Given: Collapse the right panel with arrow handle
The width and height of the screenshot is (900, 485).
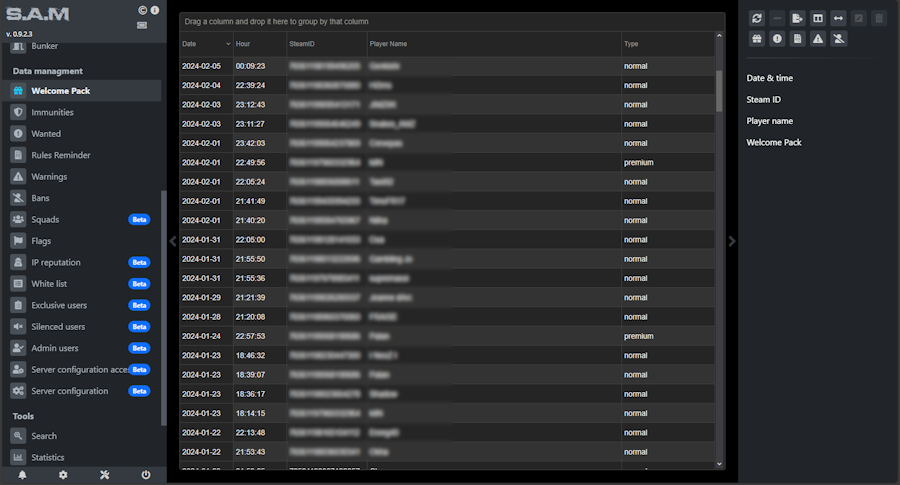Looking at the screenshot, I should 732,241.
